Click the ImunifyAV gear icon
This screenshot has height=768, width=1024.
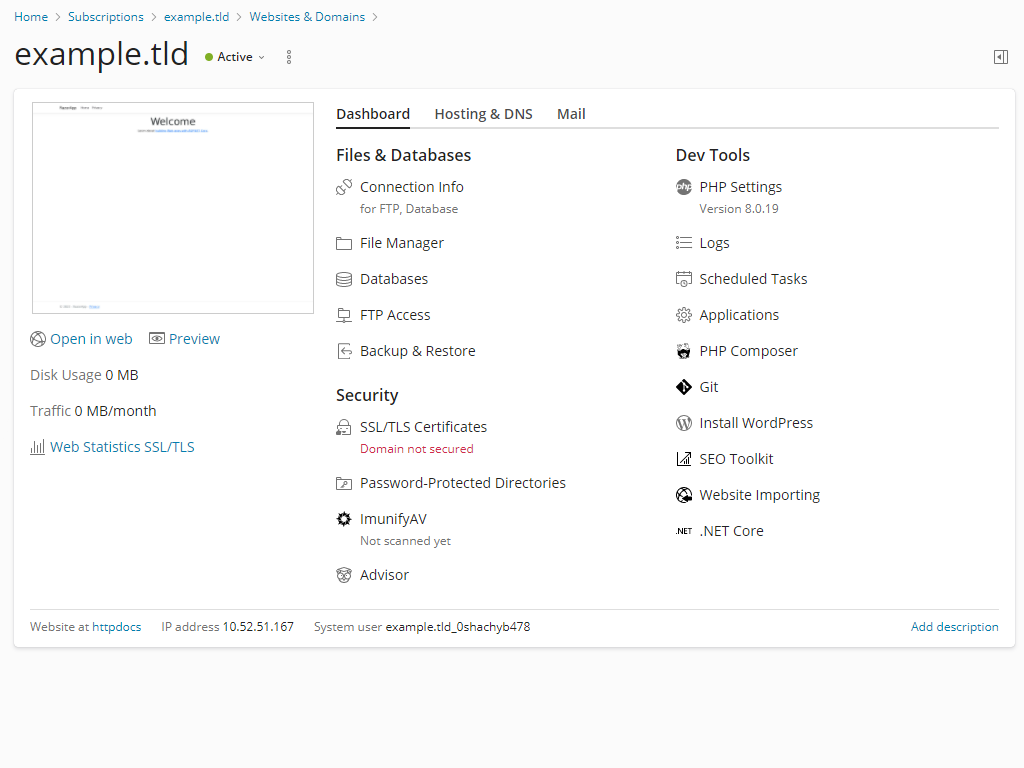344,519
